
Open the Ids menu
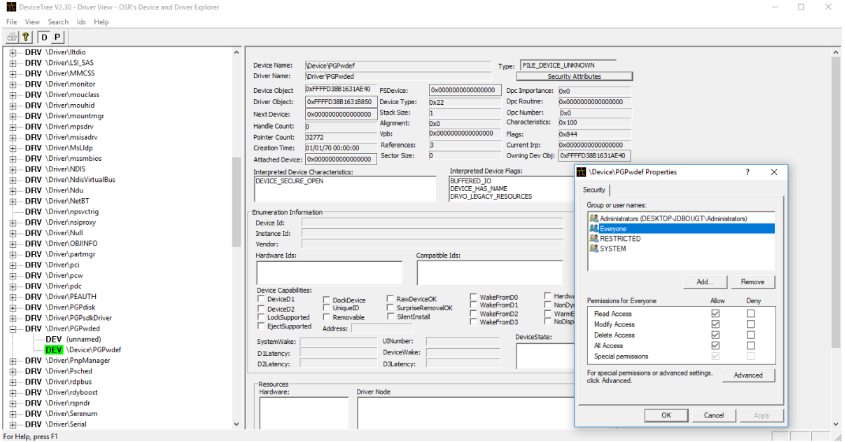[81, 21]
